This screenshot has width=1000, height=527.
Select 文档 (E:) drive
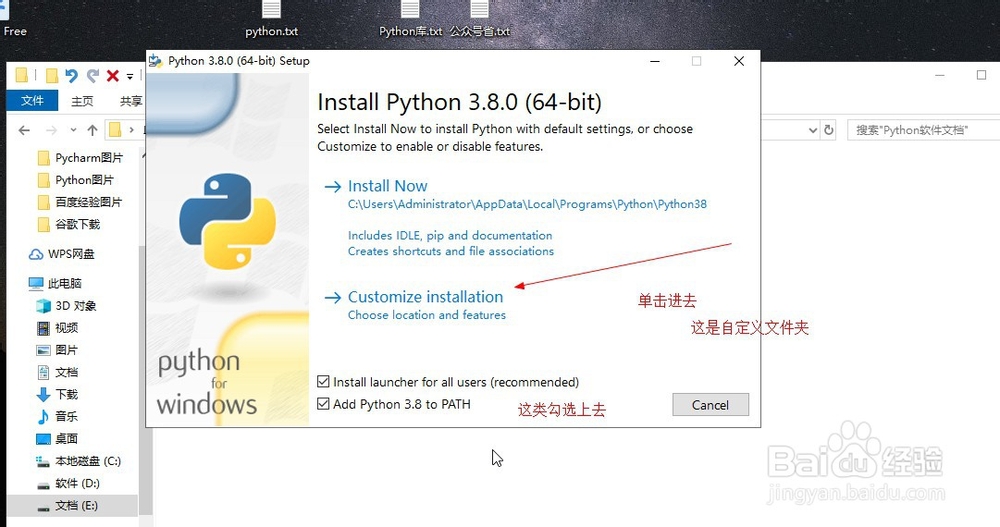[72, 506]
